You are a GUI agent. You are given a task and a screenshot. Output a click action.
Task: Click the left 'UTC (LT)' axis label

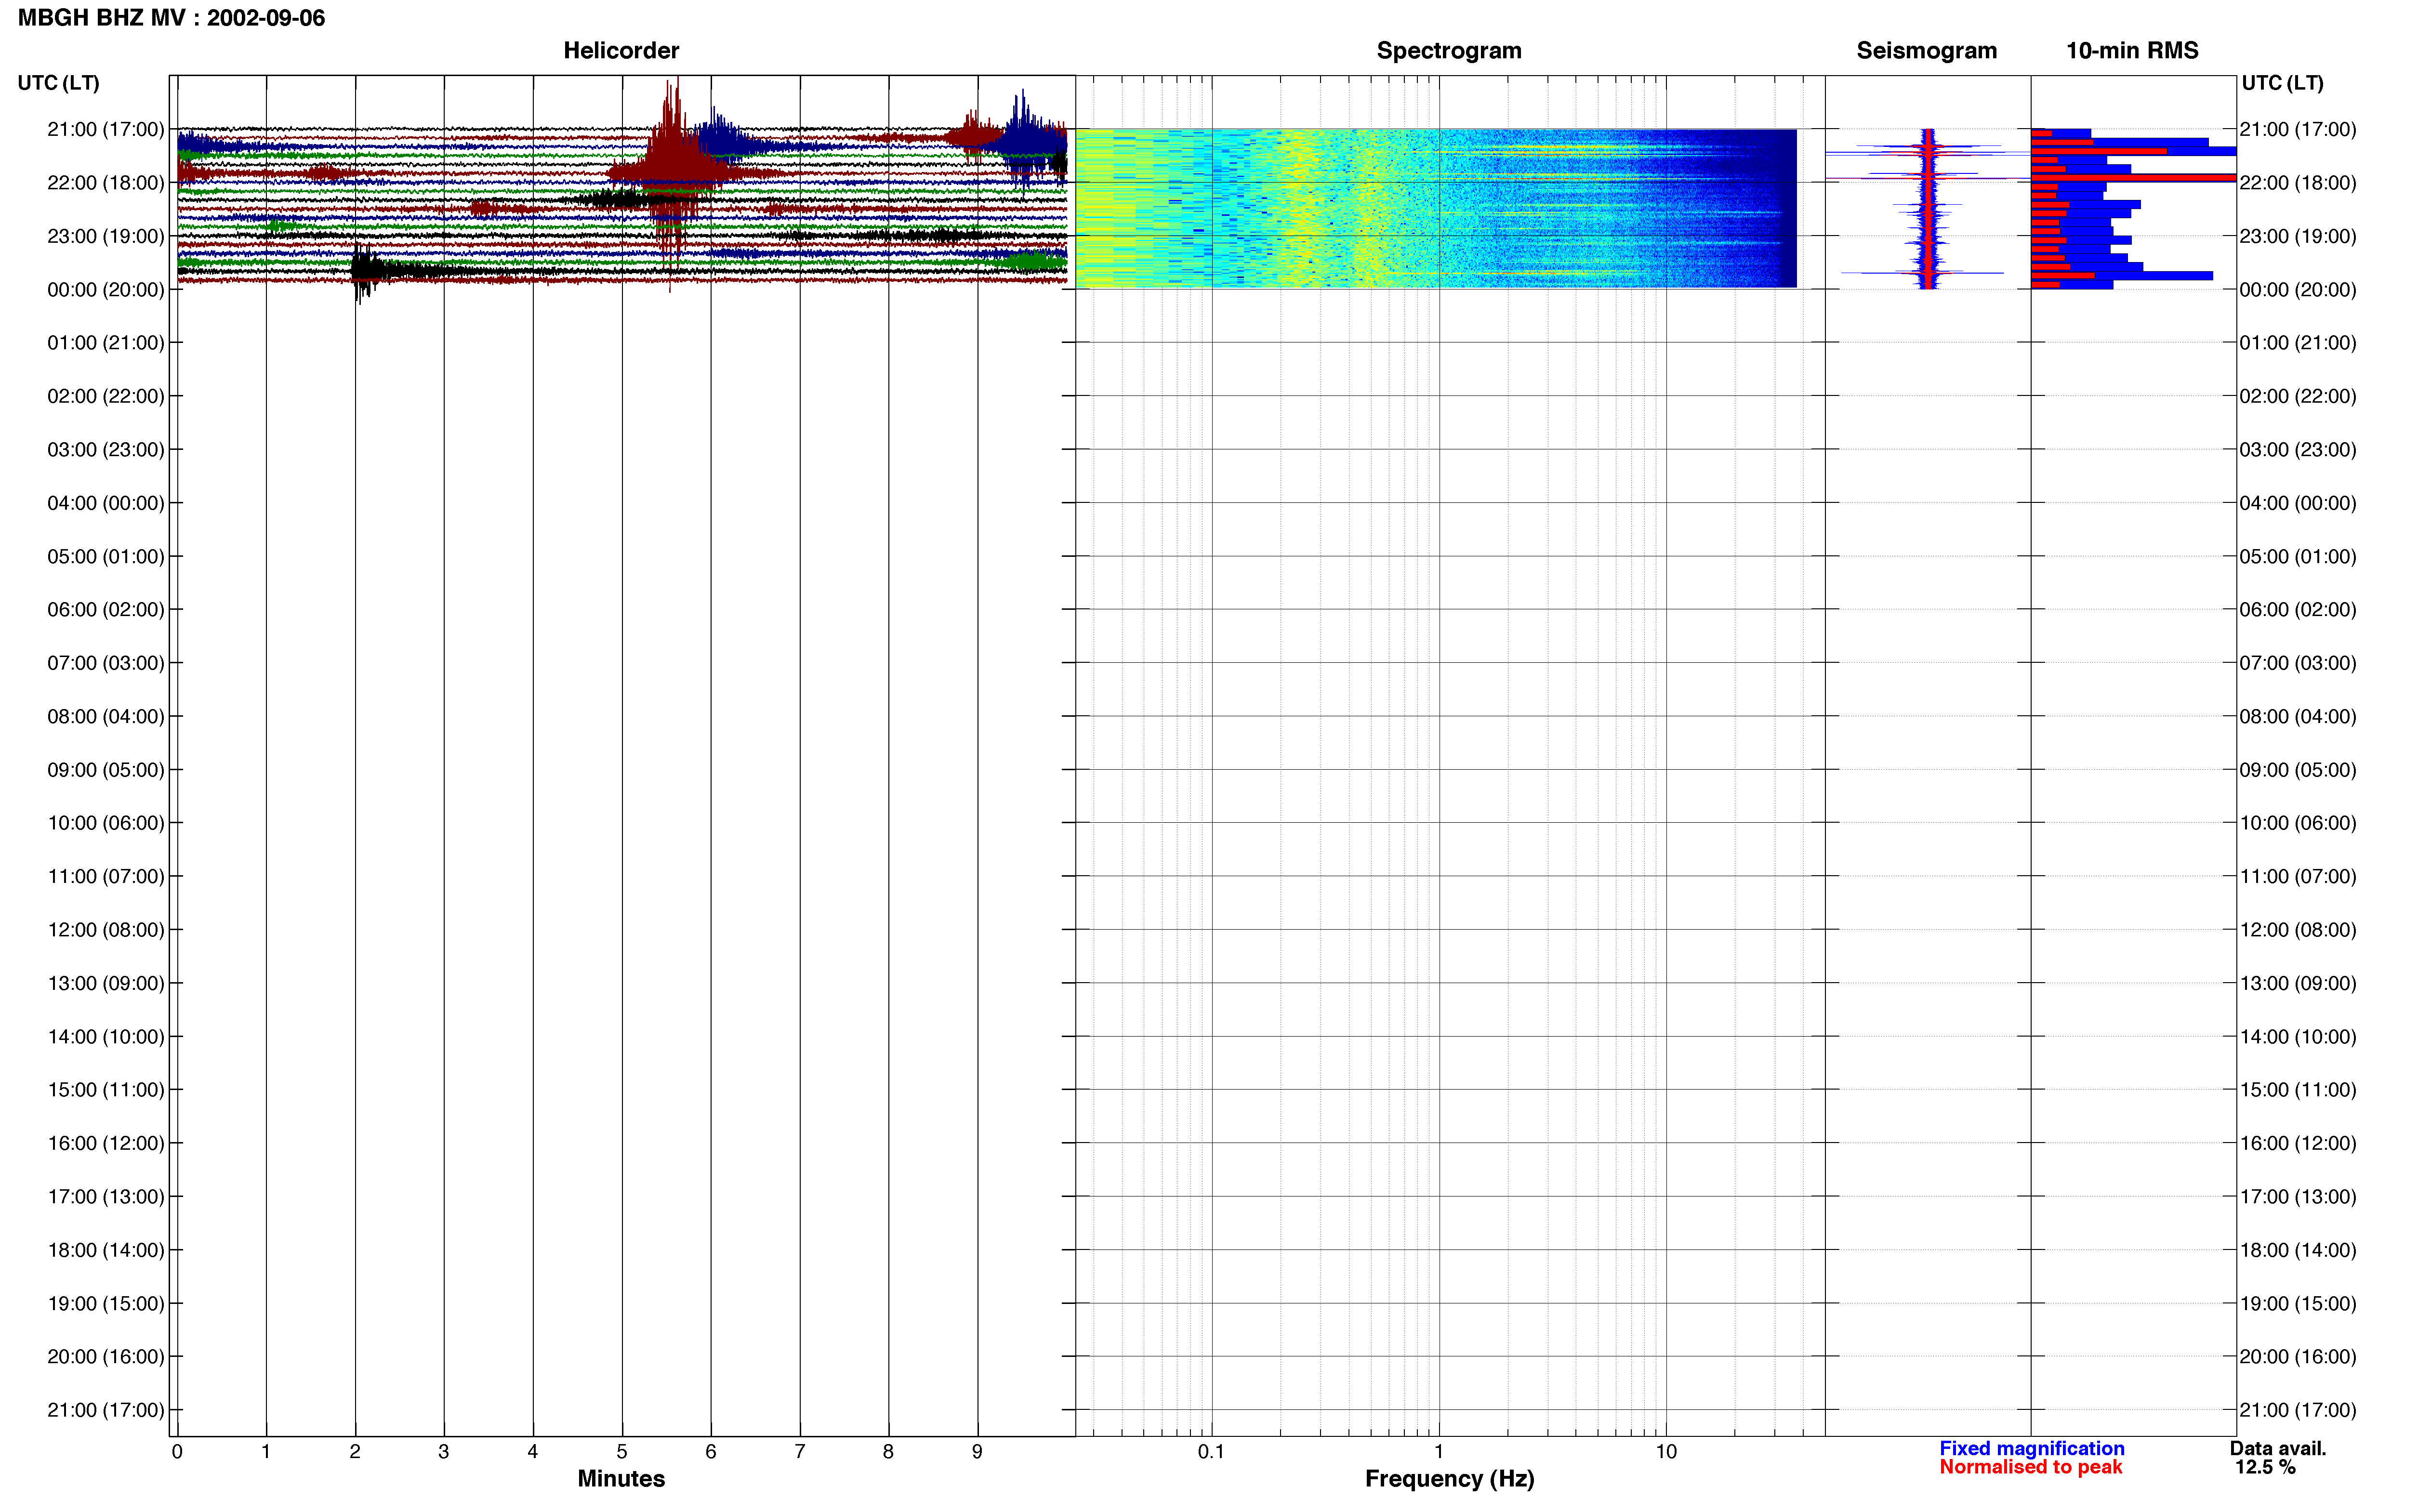tap(58, 83)
